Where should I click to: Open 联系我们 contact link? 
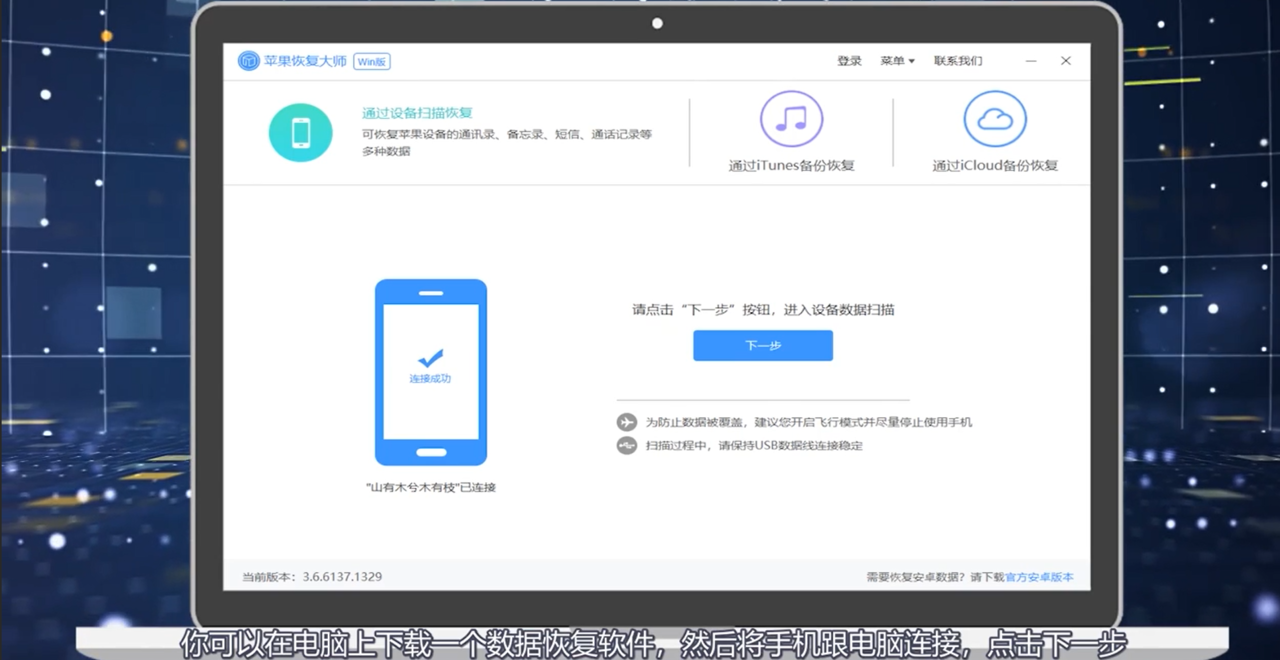[958, 61]
